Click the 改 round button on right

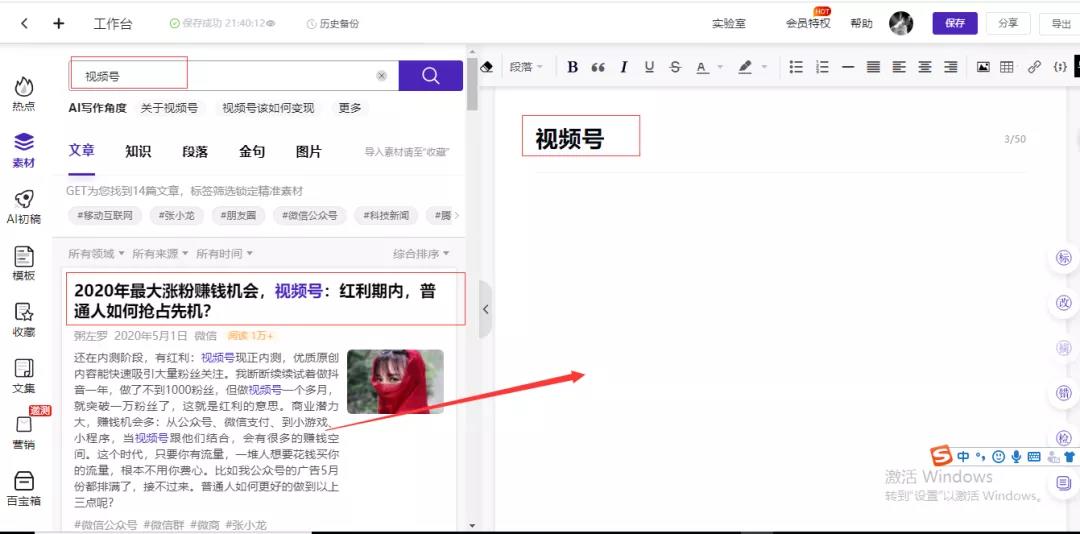pos(1064,303)
